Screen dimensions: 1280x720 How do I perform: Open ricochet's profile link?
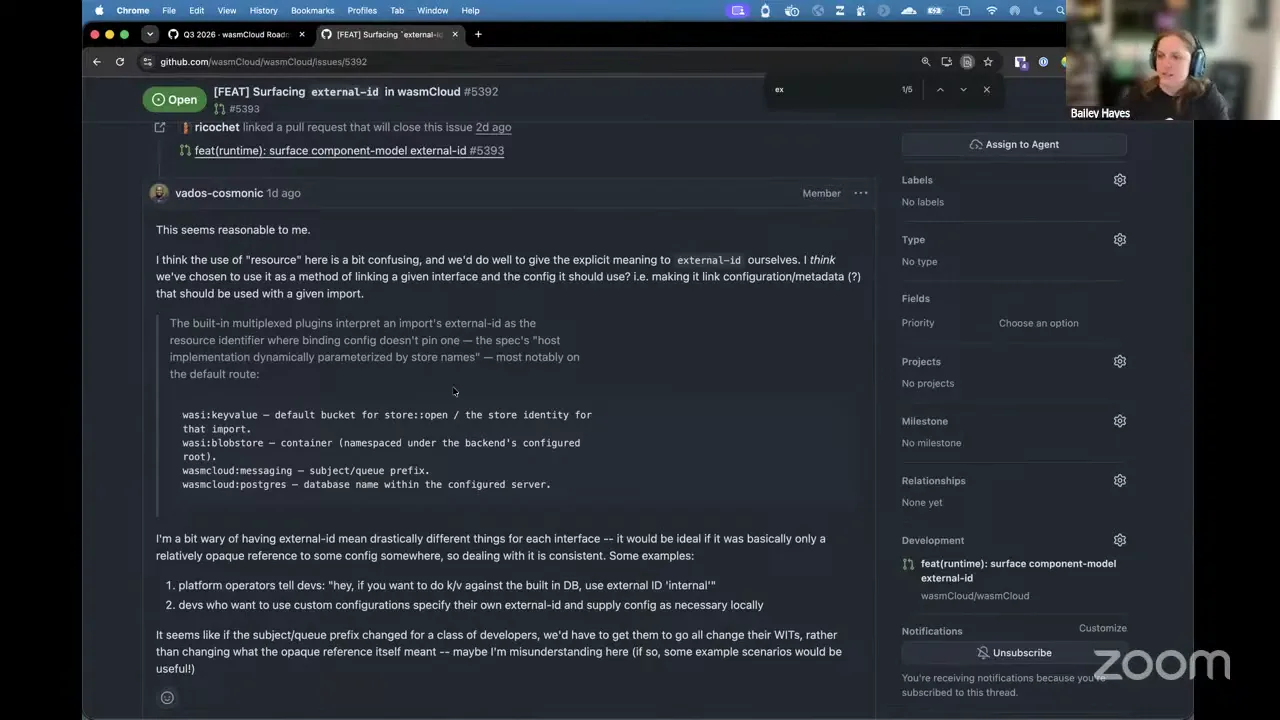point(217,127)
